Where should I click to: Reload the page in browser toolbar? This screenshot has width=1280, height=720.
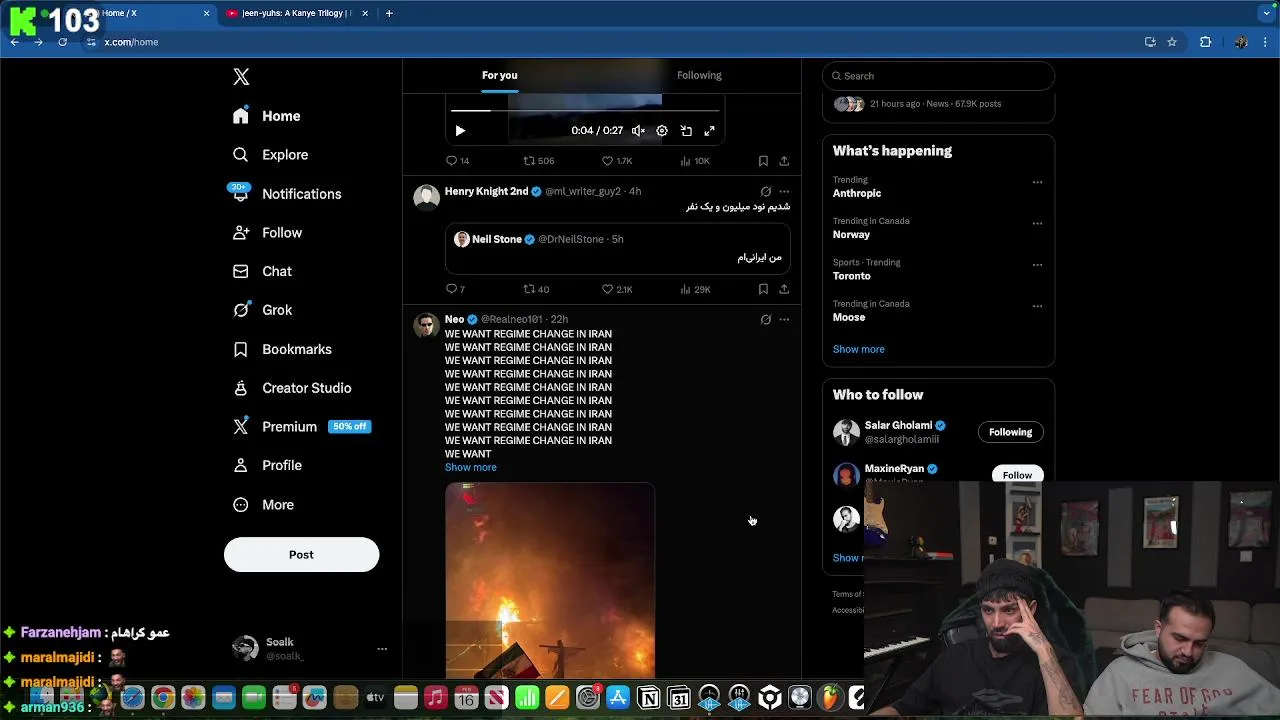[62, 42]
